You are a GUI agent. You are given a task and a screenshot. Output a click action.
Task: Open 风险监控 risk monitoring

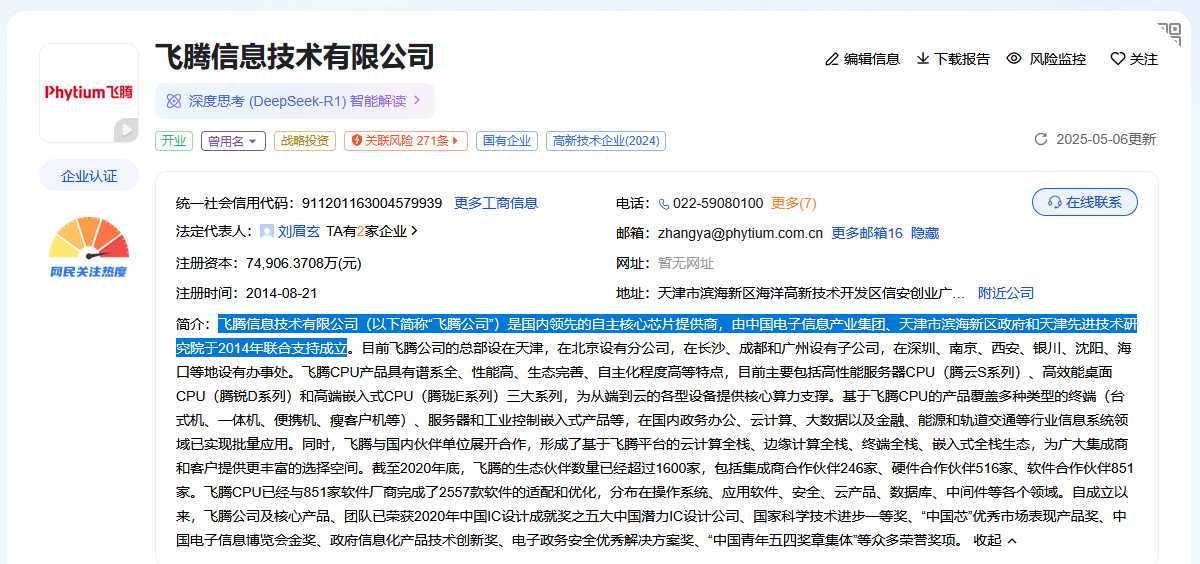coord(1046,59)
